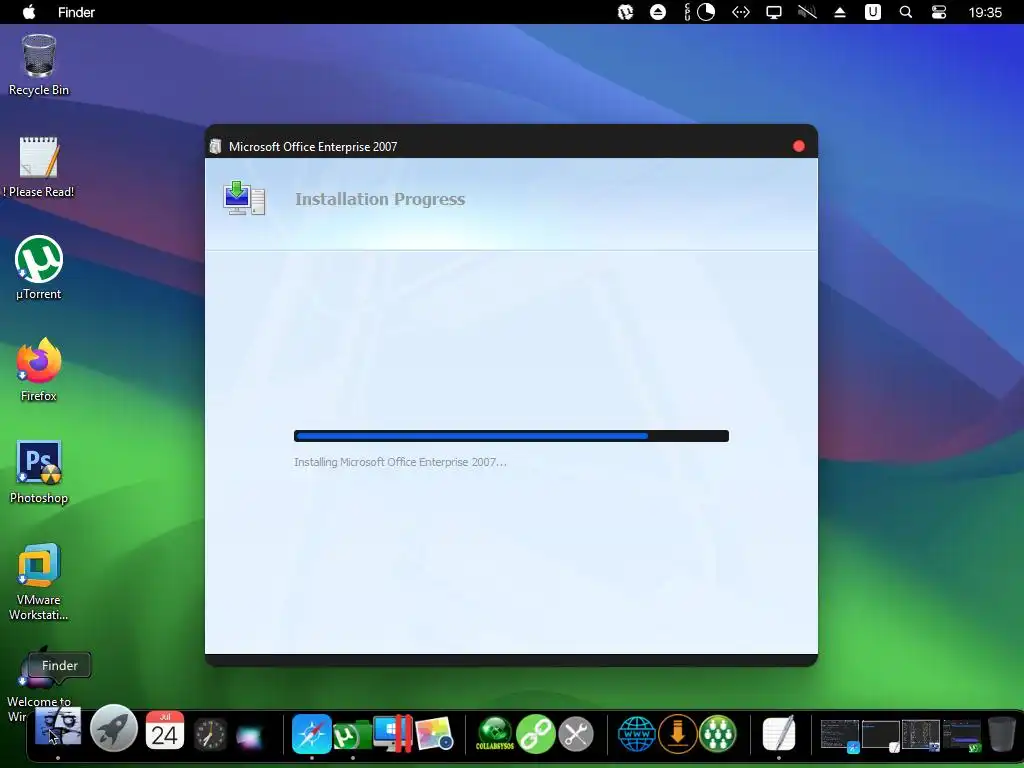This screenshot has height=768, width=1024.
Task: Open the green dotted circle dock icon
Action: pyautogui.click(x=718, y=733)
